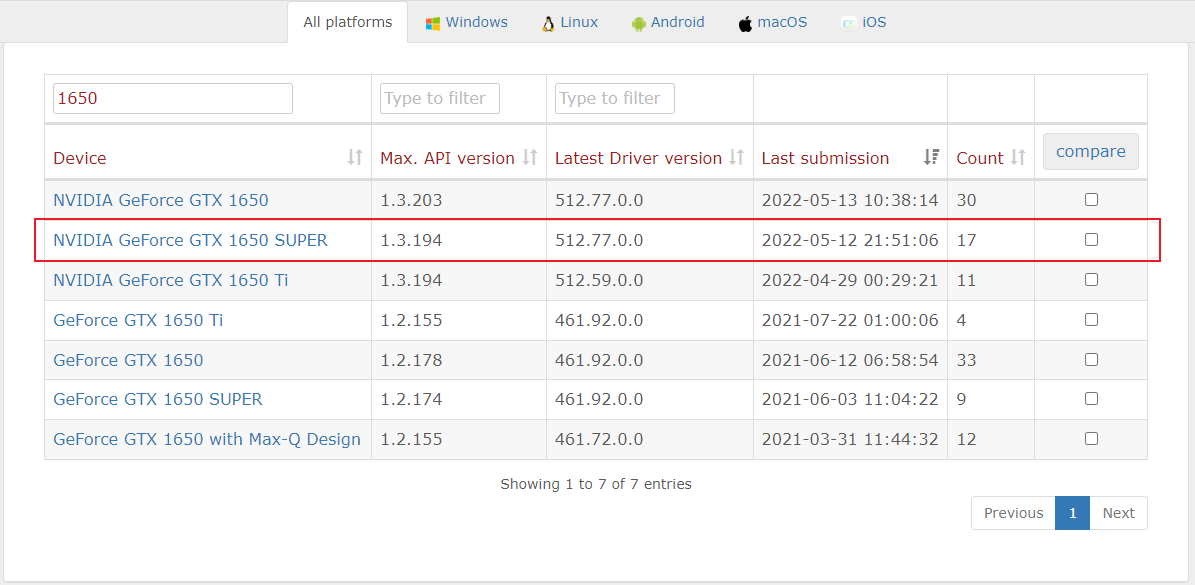The height and width of the screenshot is (585, 1195).
Task: Open the Linux platform tab
Action: [x=570, y=22]
